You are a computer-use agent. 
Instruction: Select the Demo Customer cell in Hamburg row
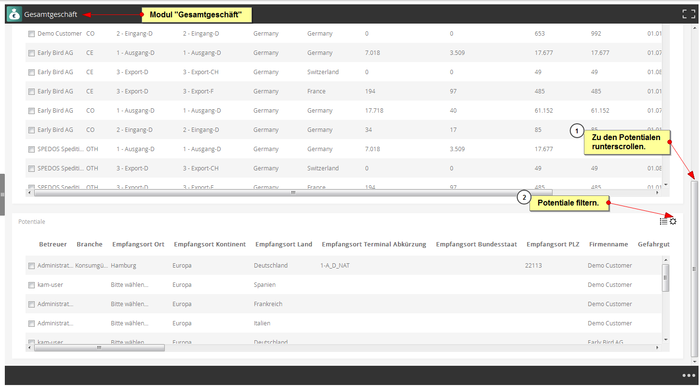click(x=610, y=265)
